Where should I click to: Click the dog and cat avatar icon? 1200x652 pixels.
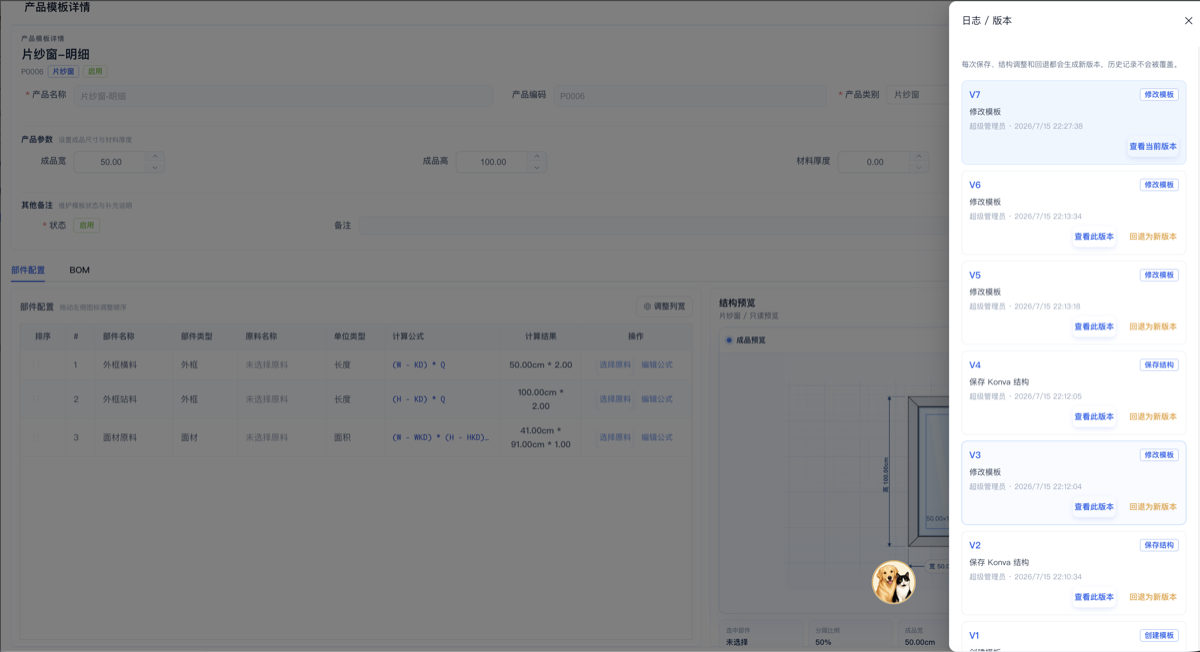893,582
